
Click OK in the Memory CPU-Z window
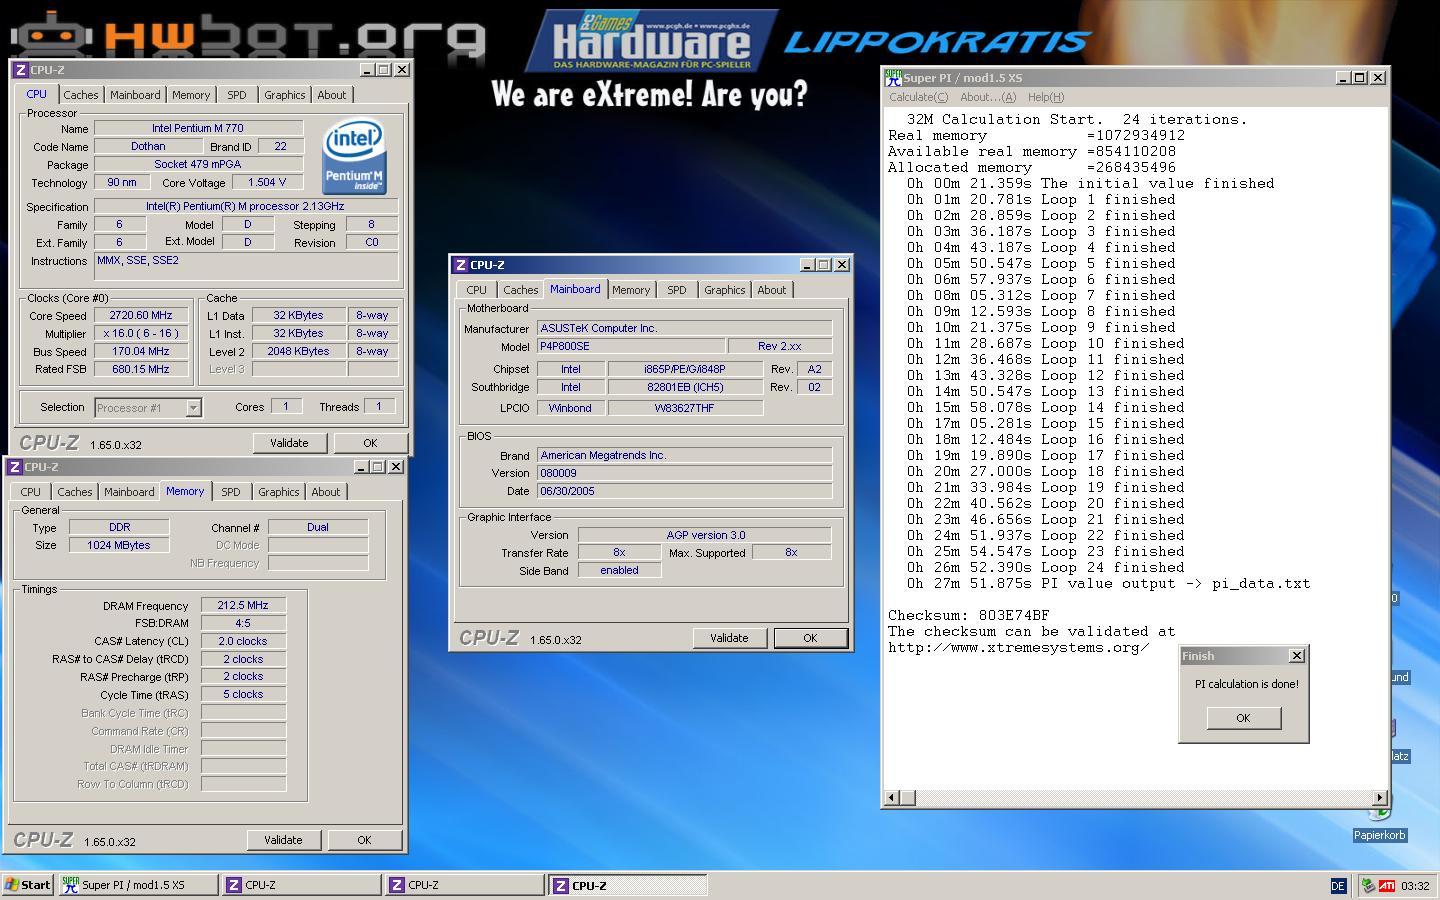point(364,840)
